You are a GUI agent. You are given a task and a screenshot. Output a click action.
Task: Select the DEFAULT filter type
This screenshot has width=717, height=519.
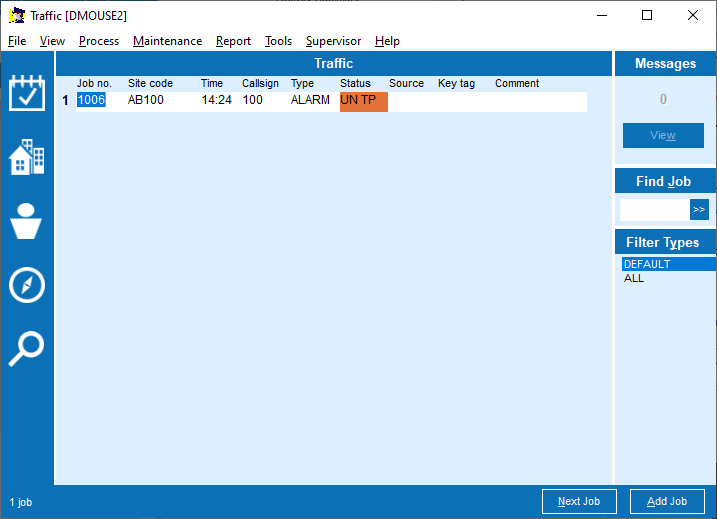pos(668,264)
